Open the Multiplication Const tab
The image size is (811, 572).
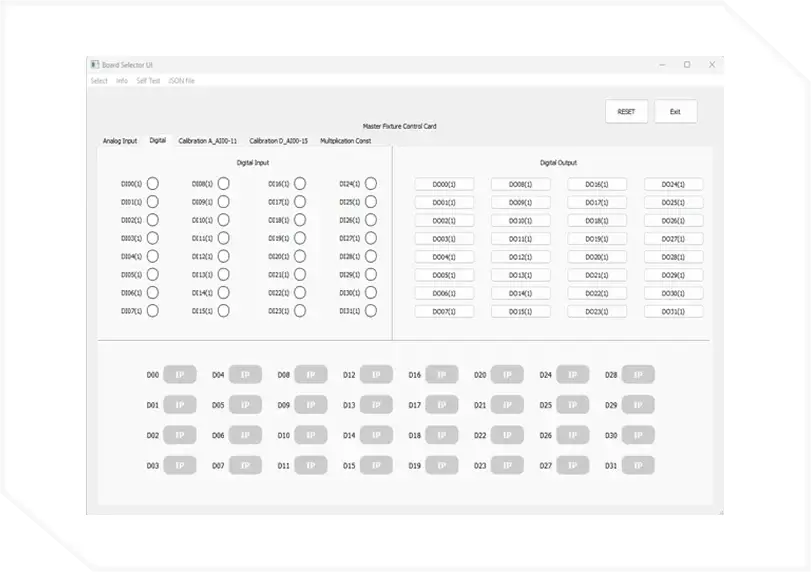[346, 141]
